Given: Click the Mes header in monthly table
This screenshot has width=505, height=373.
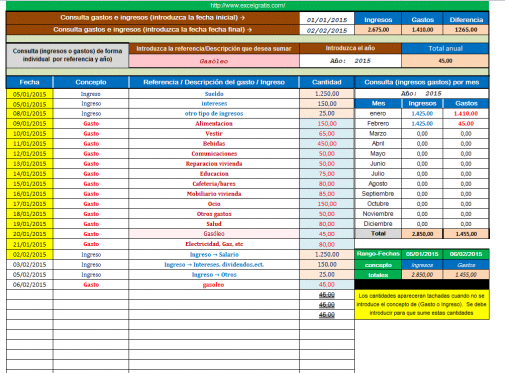Looking at the screenshot, I should click(378, 103).
